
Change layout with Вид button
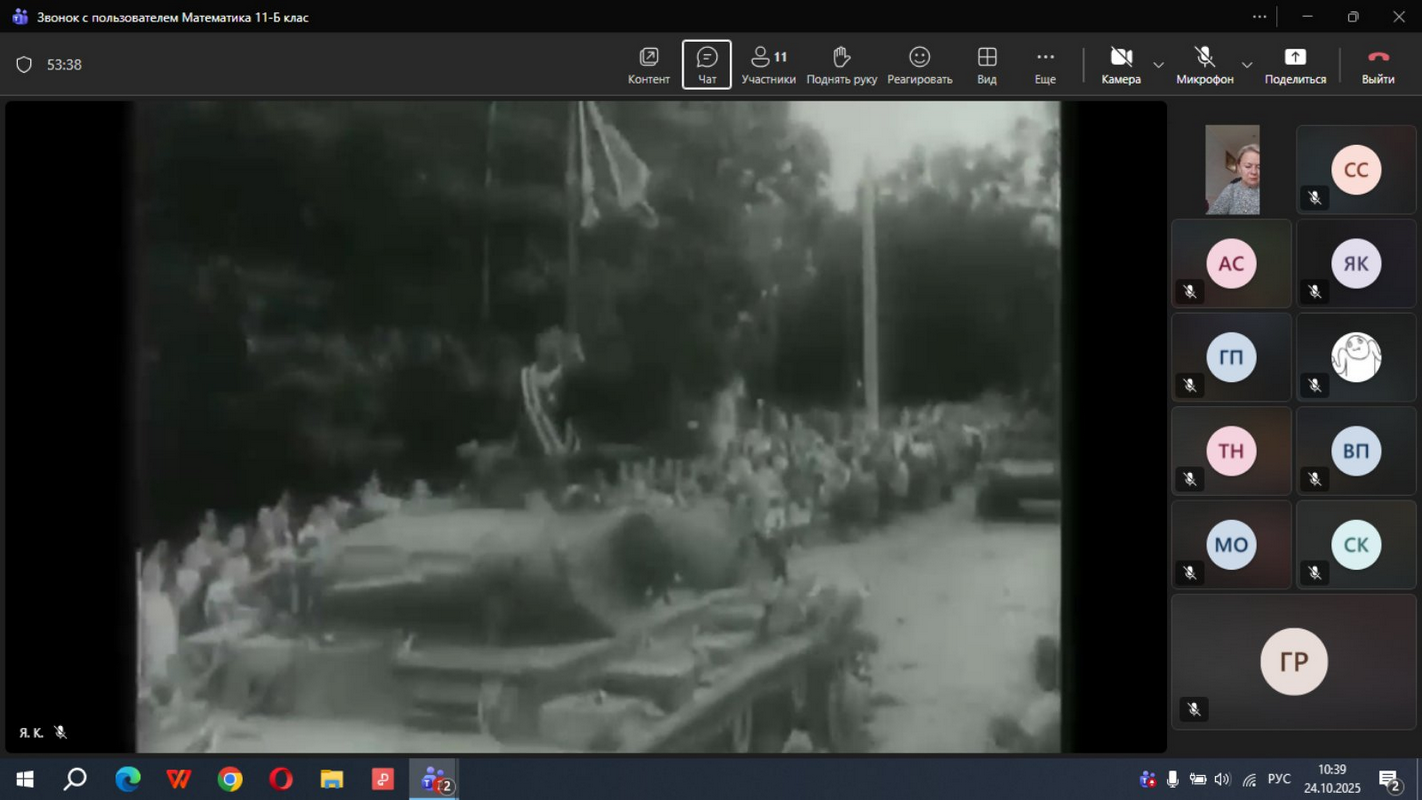[x=986, y=65]
